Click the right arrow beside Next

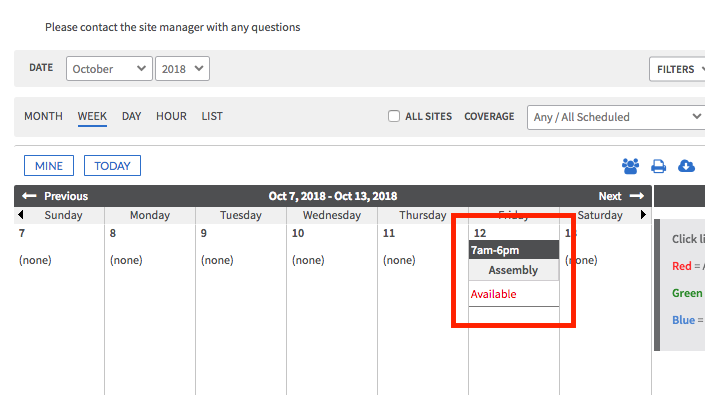(x=637, y=196)
